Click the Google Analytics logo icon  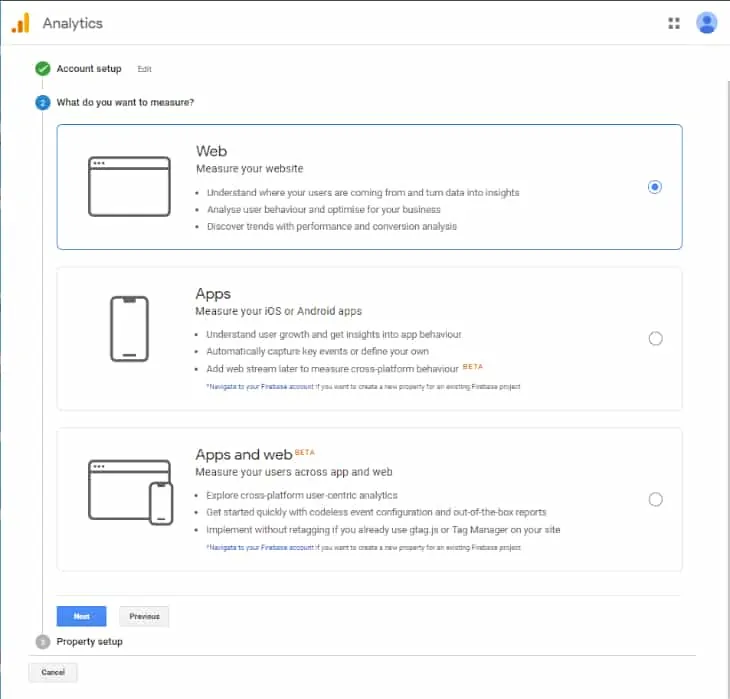pos(20,23)
